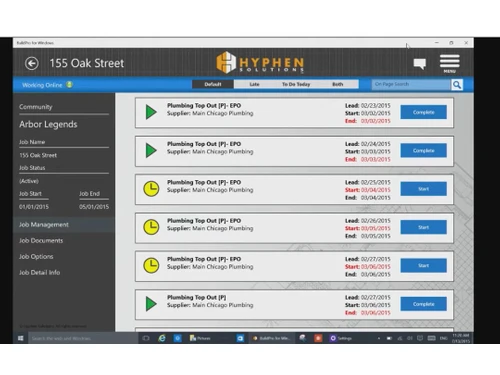The height and width of the screenshot is (375, 500).
Task: Click the Arbor Legends community name
Action: click(48, 124)
